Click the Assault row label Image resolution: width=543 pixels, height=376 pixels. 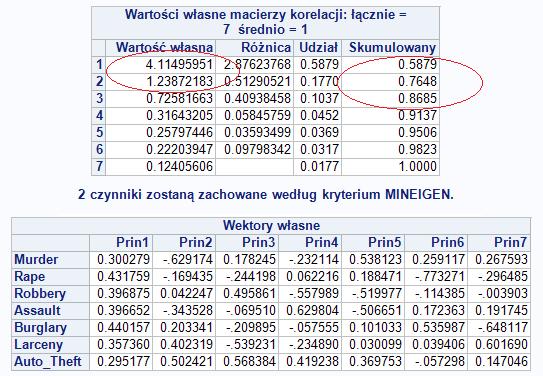37,310
